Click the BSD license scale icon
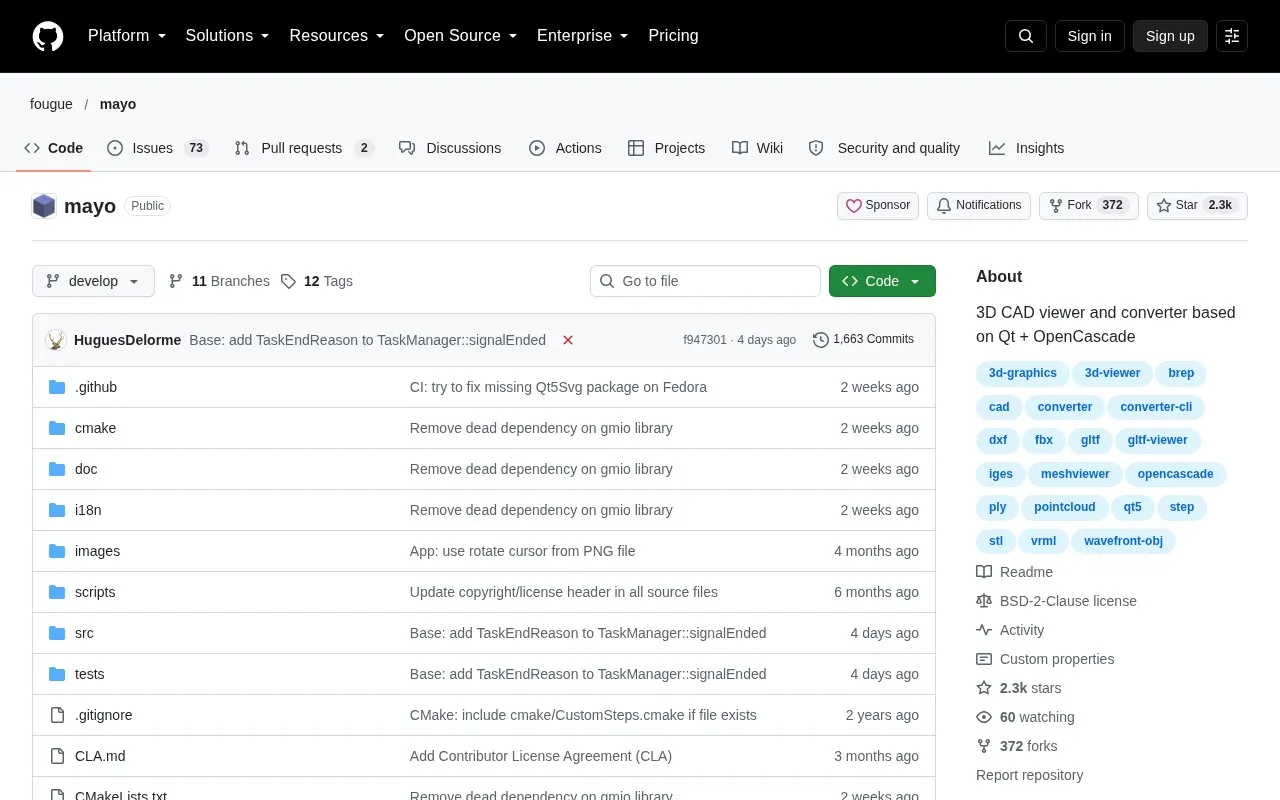Viewport: 1280px width, 800px height. tap(984, 601)
